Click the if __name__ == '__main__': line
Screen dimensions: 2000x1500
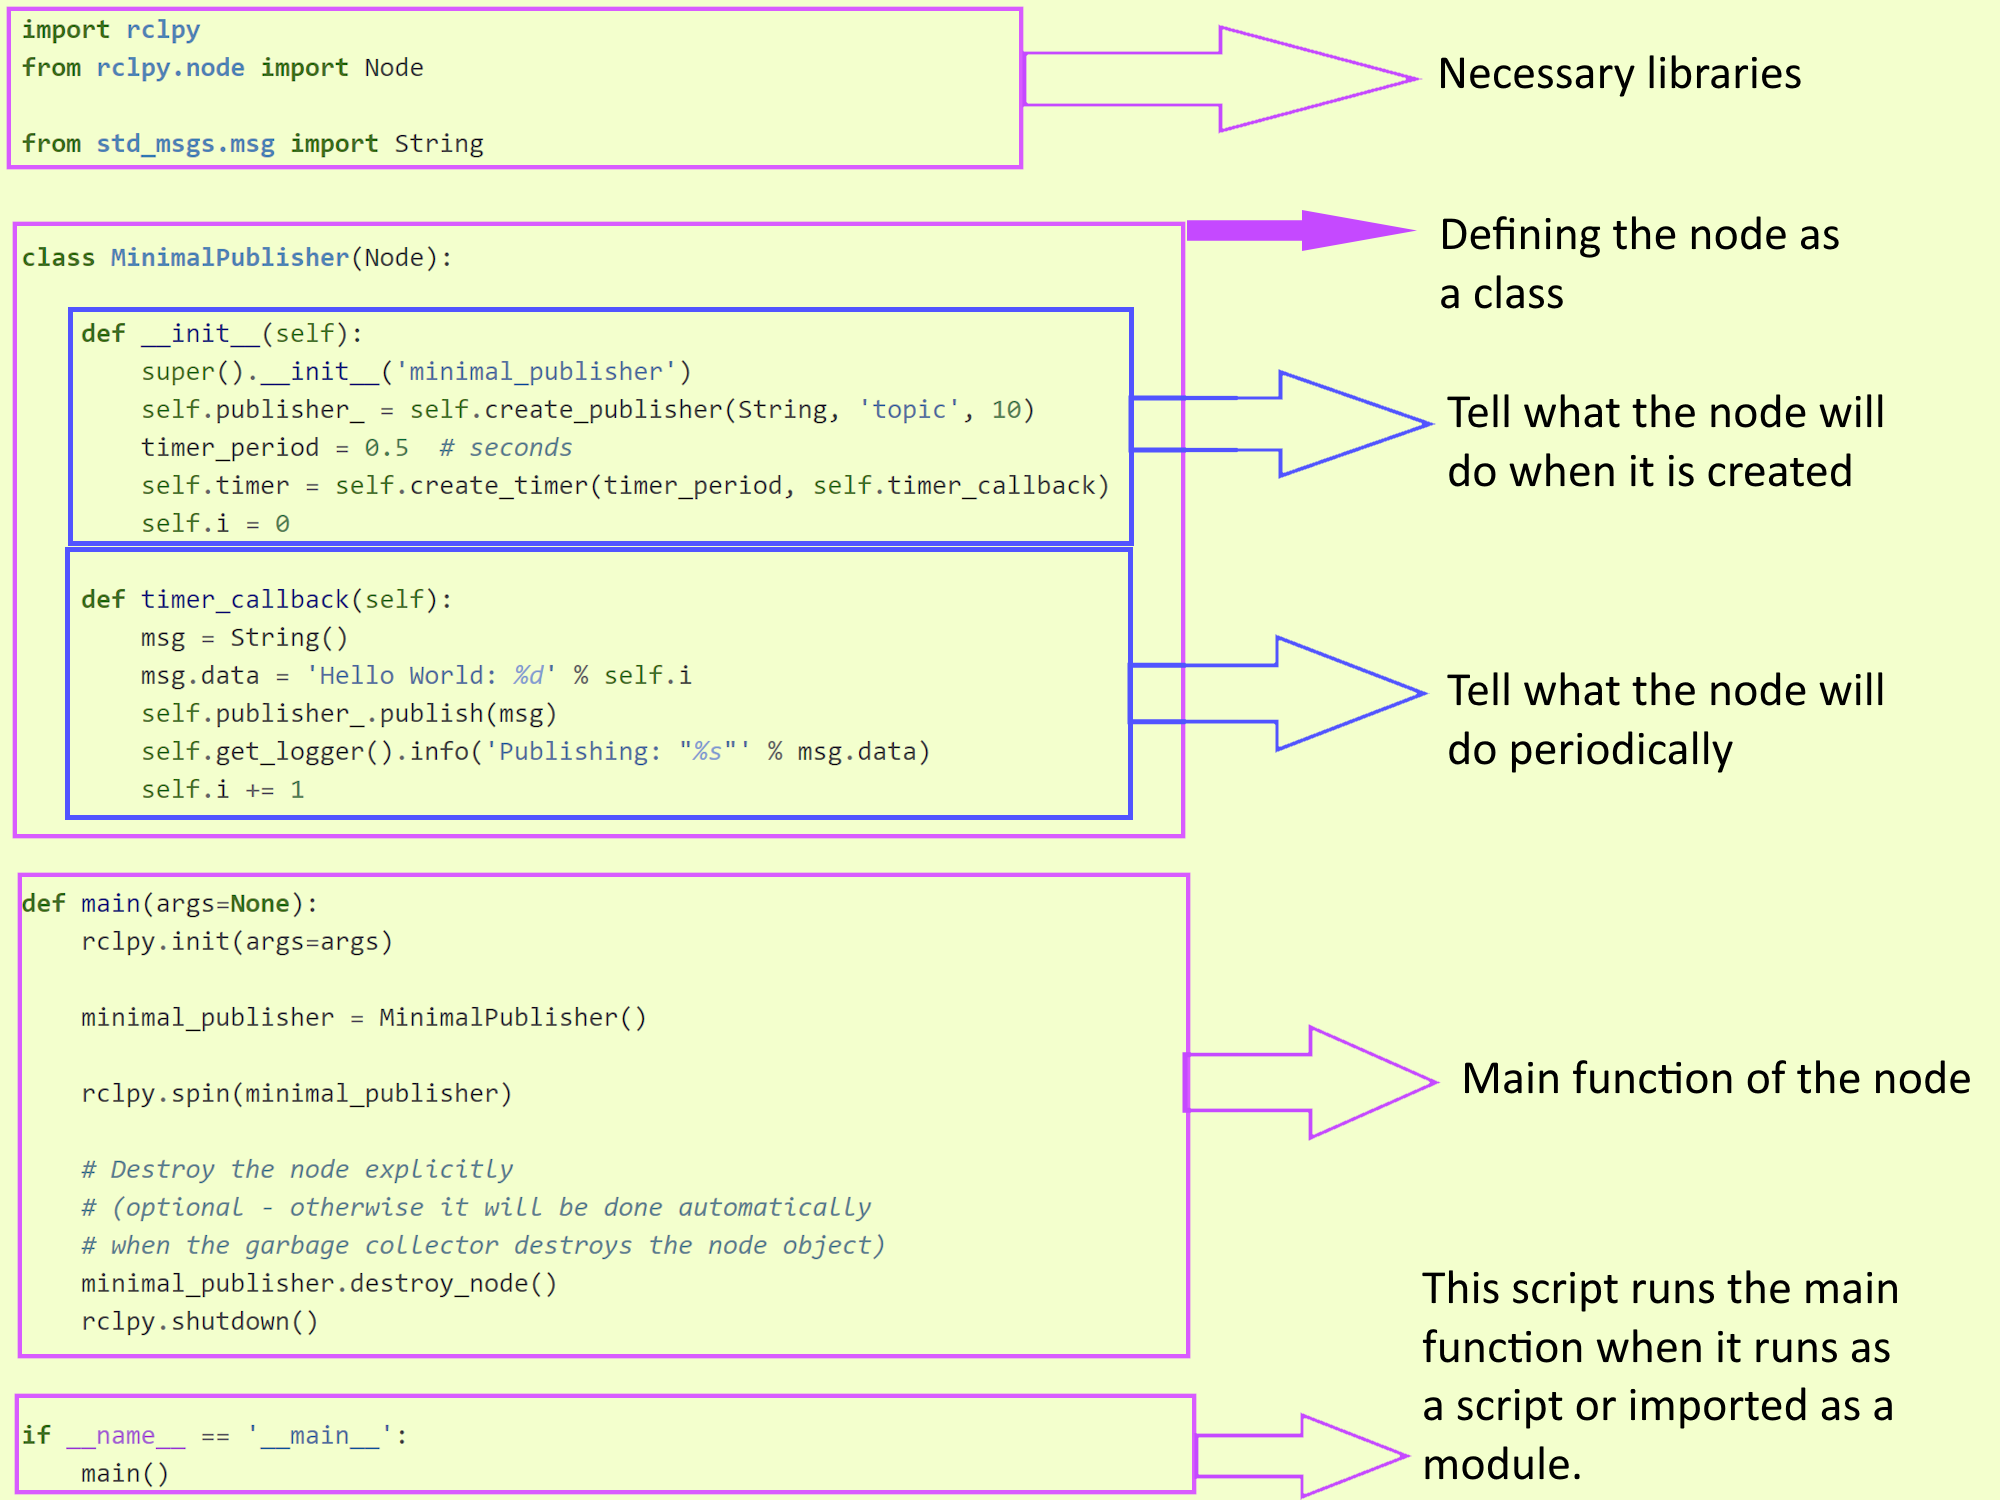[215, 1436]
